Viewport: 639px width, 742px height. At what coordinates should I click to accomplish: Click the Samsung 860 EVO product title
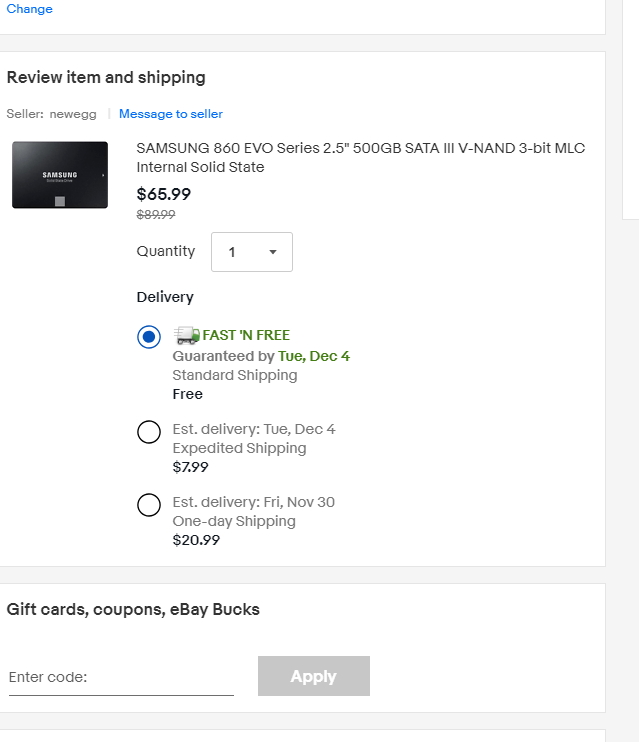[x=360, y=157]
